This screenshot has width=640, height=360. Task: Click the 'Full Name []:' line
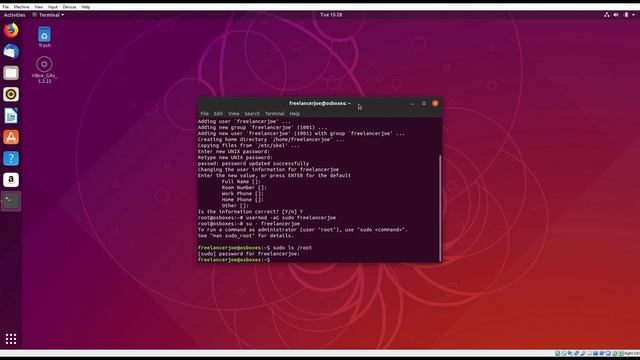tap(241, 182)
